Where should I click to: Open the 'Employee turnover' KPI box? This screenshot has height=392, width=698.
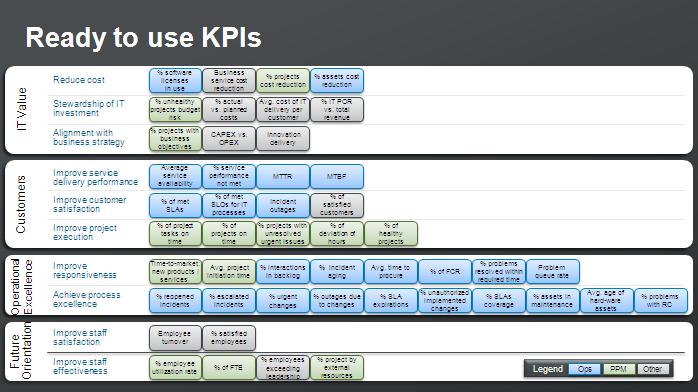tap(175, 338)
